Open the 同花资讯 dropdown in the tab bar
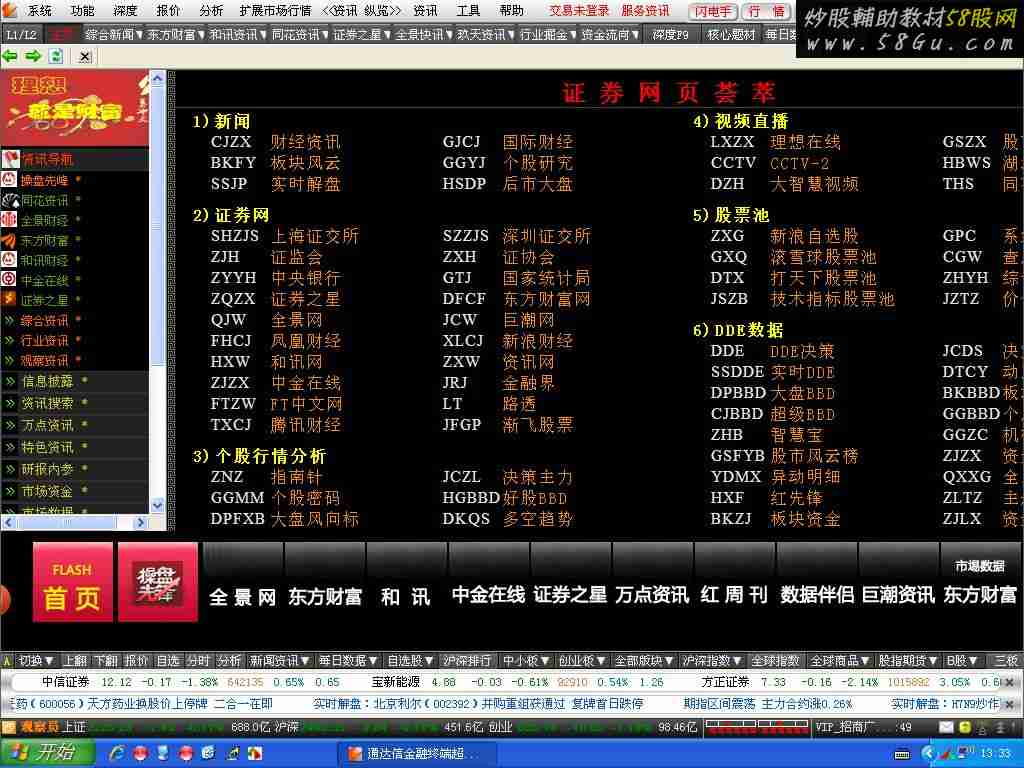 pyautogui.click(x=300, y=34)
